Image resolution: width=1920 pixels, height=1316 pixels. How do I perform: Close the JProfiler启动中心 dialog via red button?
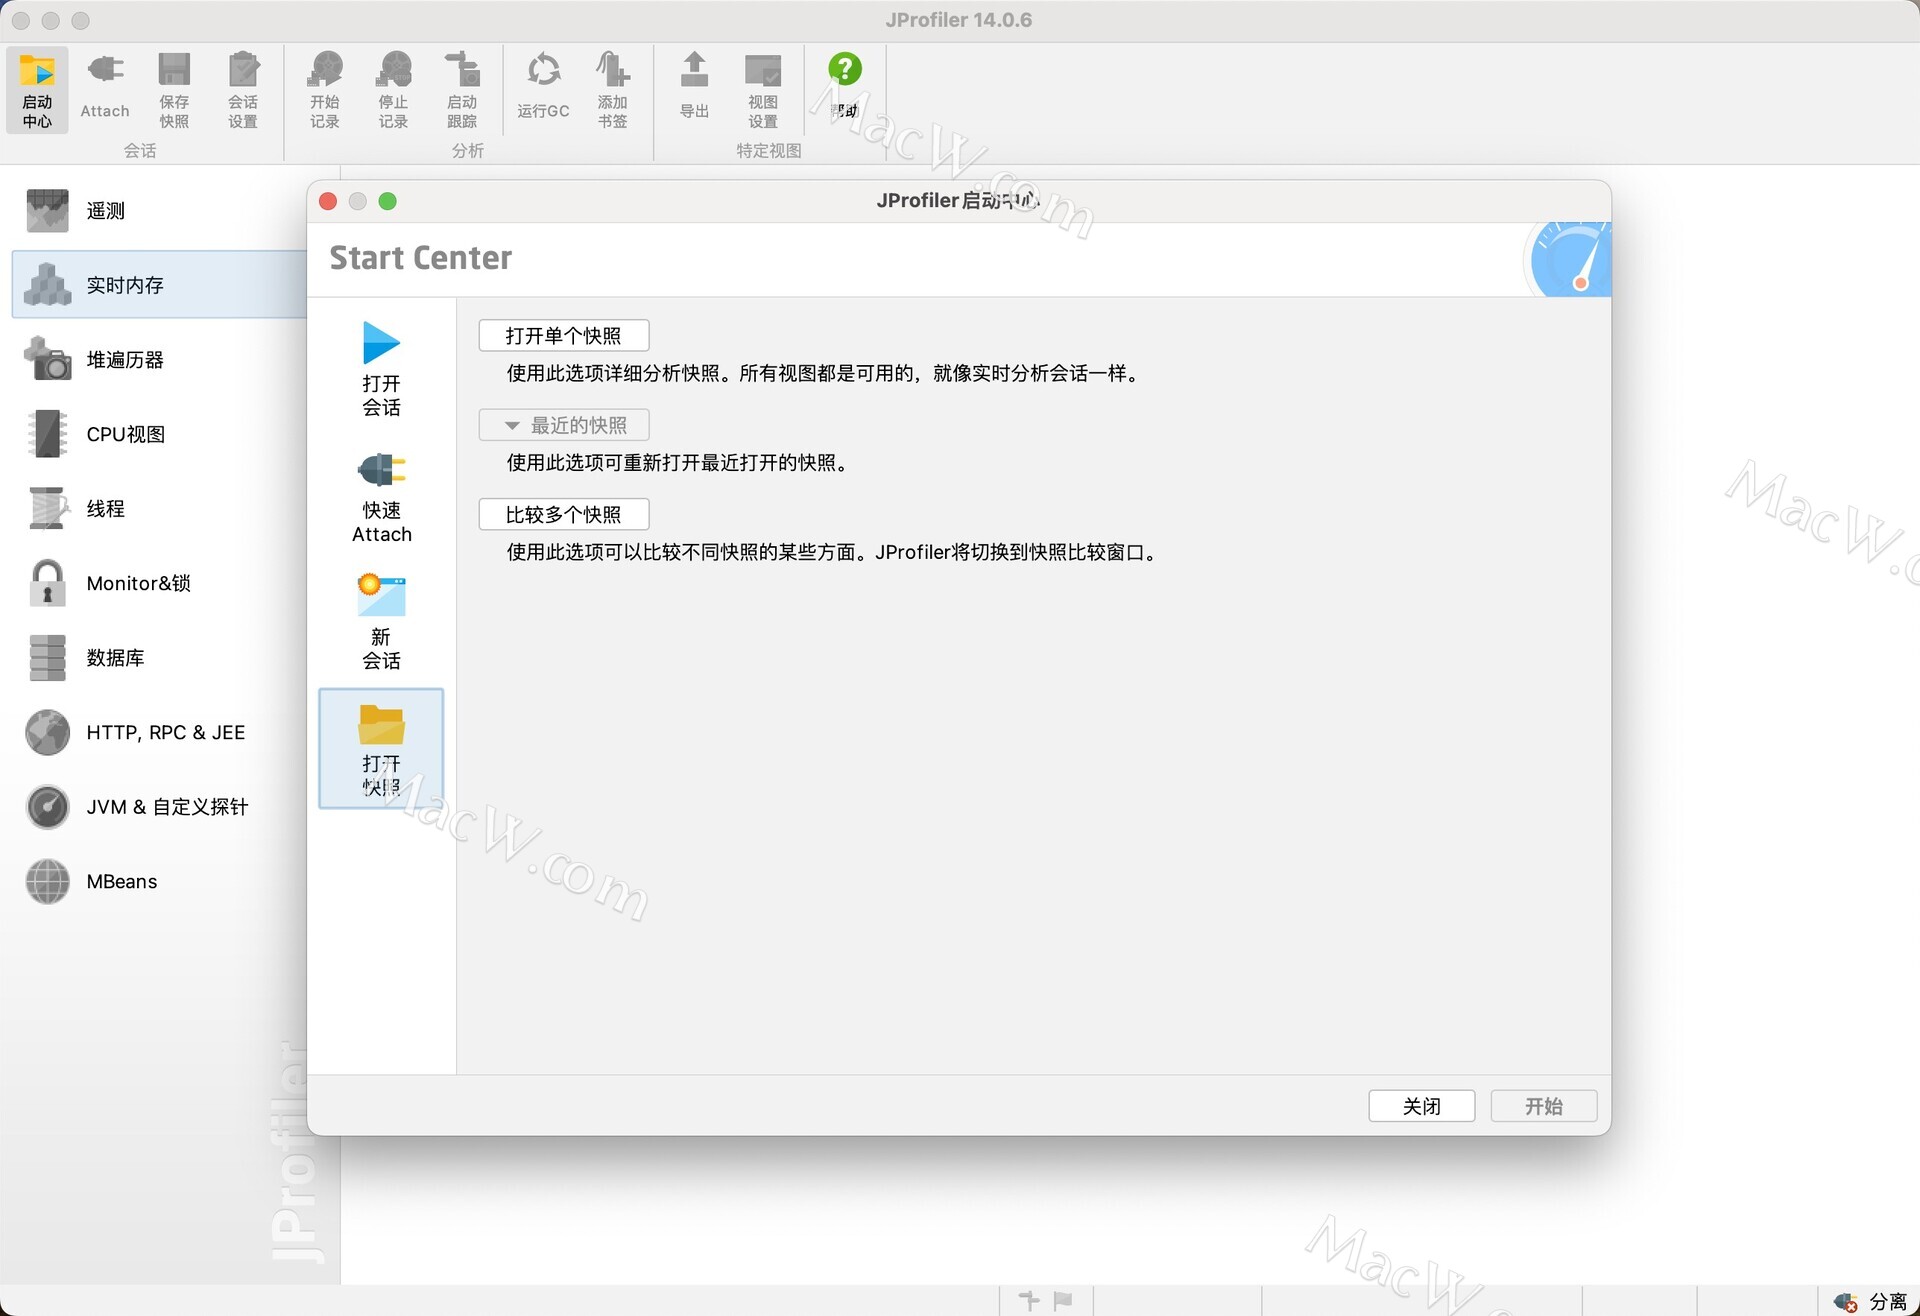point(328,201)
